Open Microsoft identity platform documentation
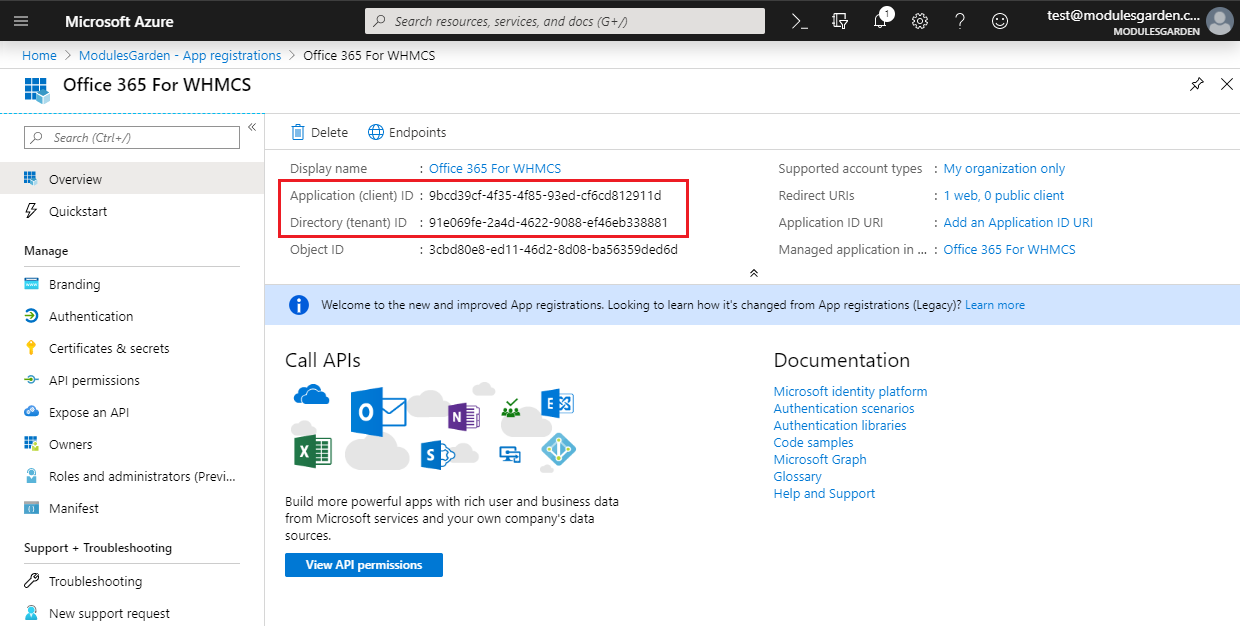This screenshot has height=626, width=1240. tap(850, 392)
